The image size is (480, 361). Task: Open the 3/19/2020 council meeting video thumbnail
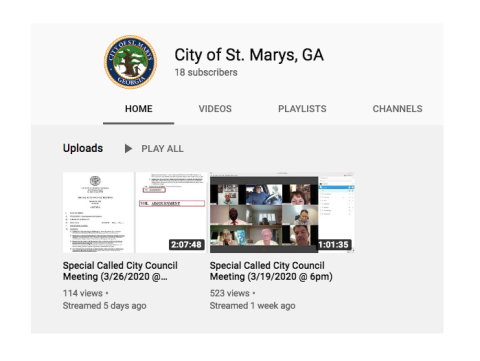coord(282,212)
